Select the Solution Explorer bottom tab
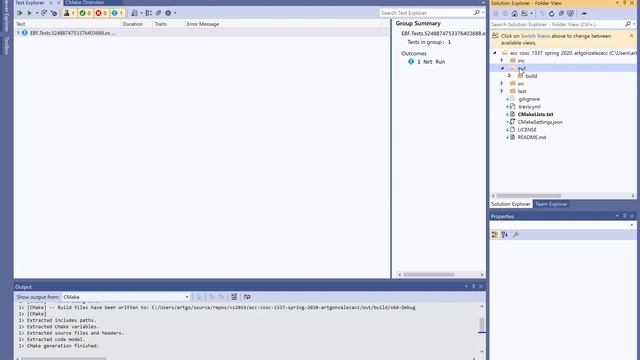Screen dimensions: 640x360 pos(511,204)
